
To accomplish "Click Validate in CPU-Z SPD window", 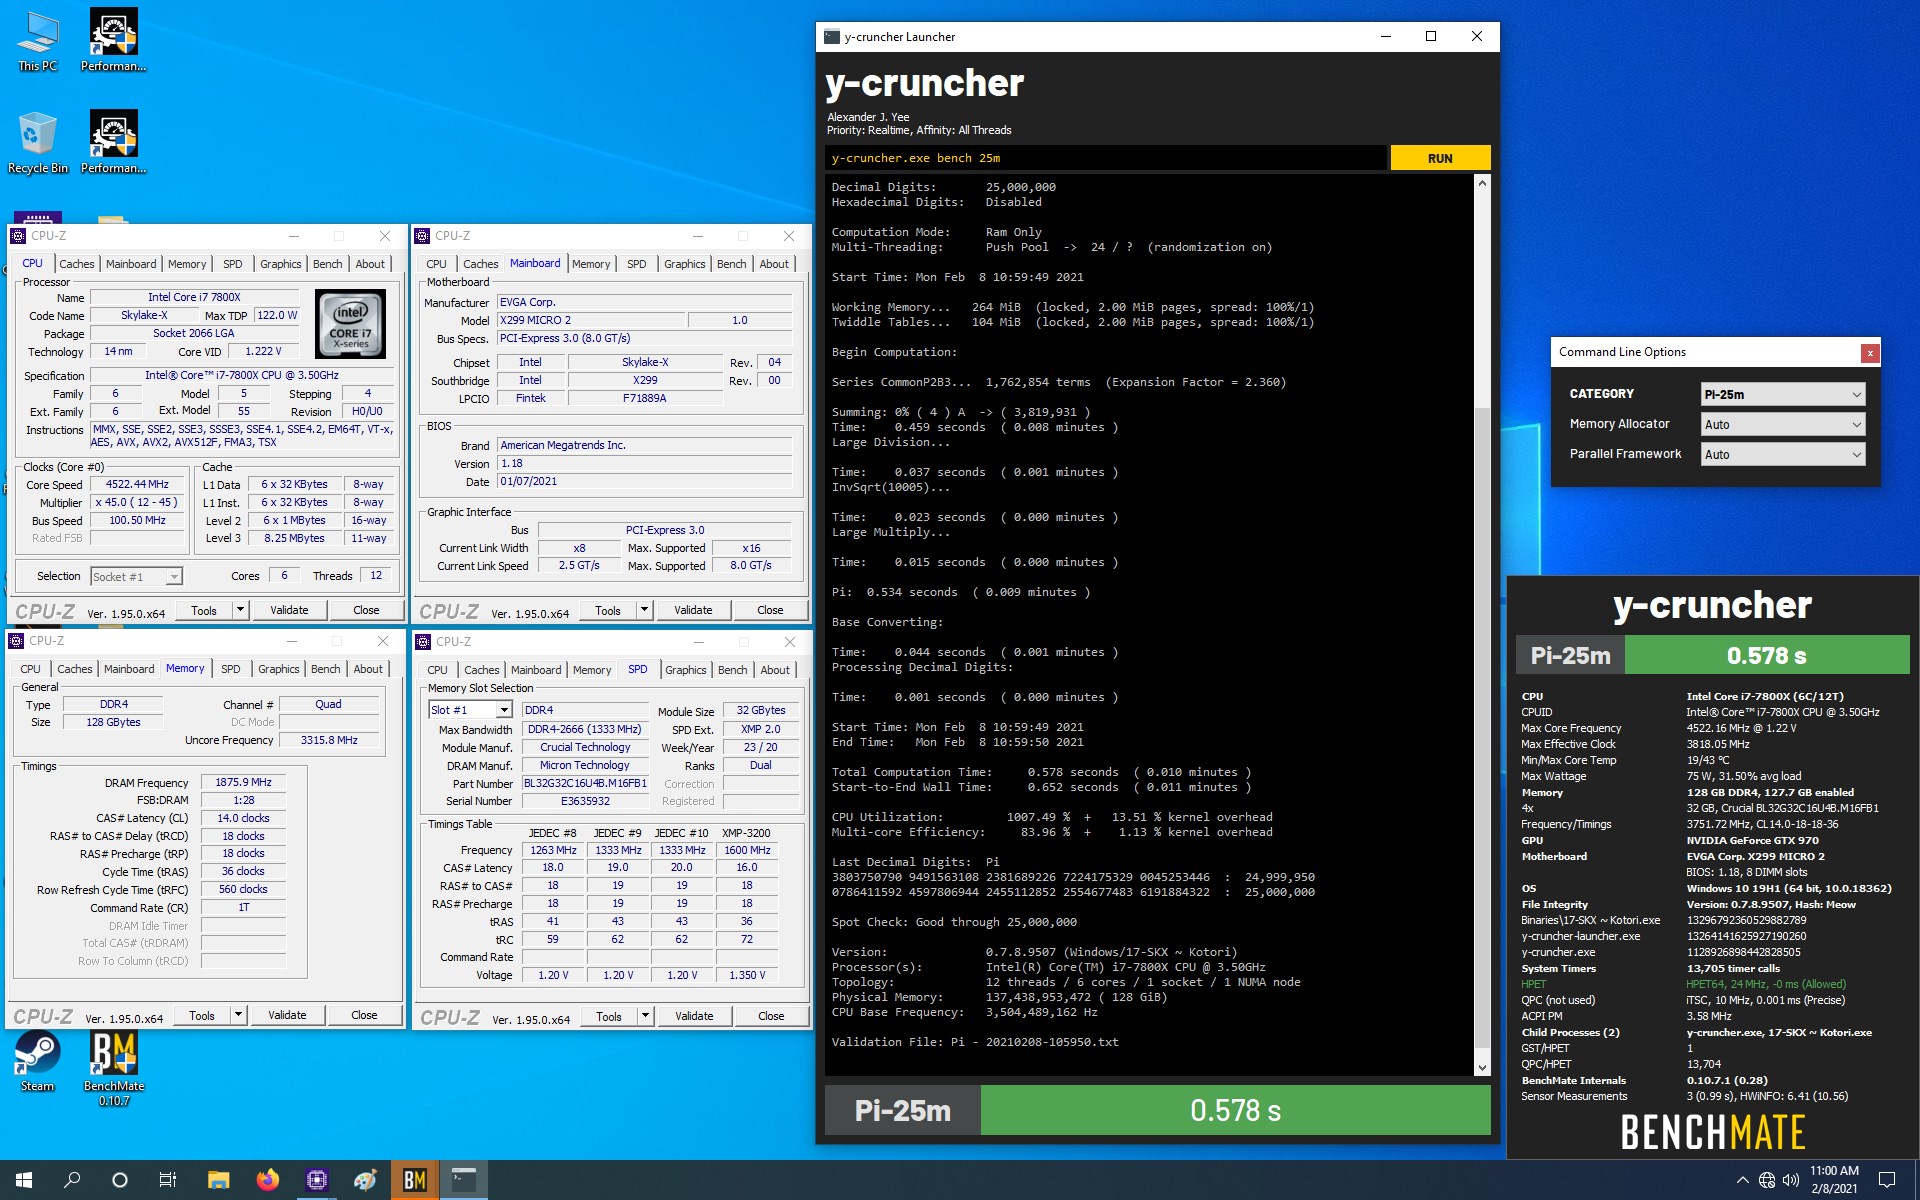I will 694,1016.
